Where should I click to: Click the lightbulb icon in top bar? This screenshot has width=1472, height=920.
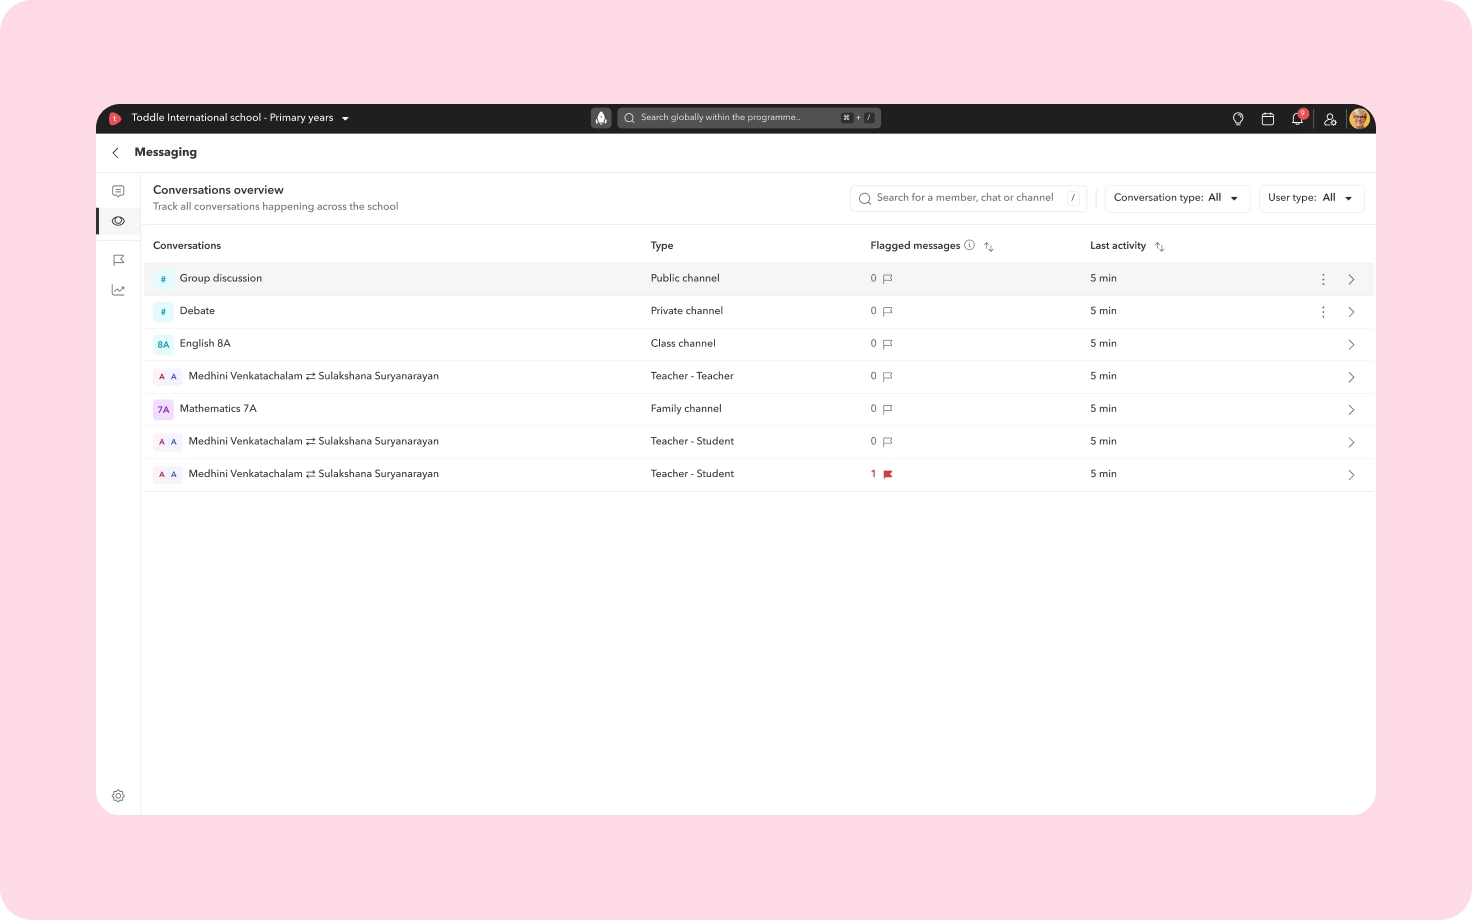click(x=1238, y=119)
